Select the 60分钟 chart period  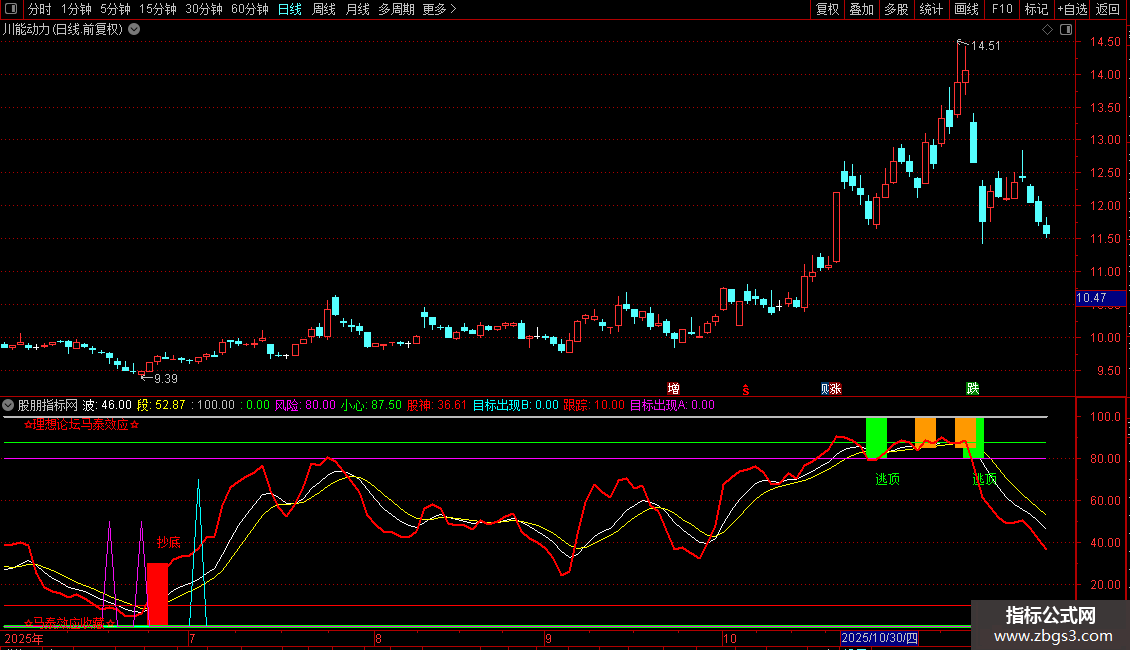250,9
